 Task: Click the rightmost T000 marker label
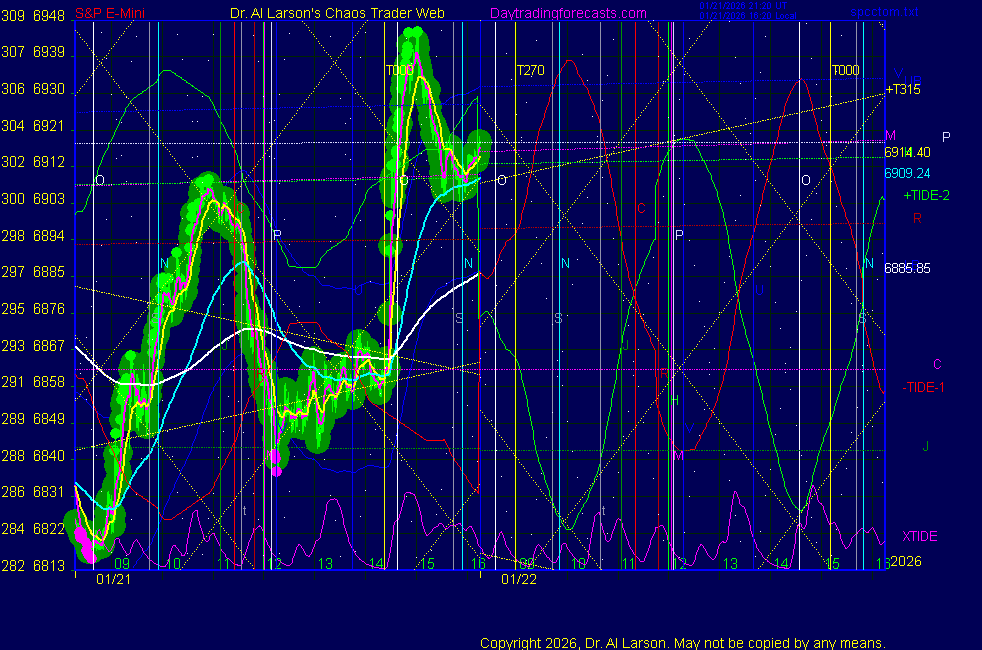point(845,70)
